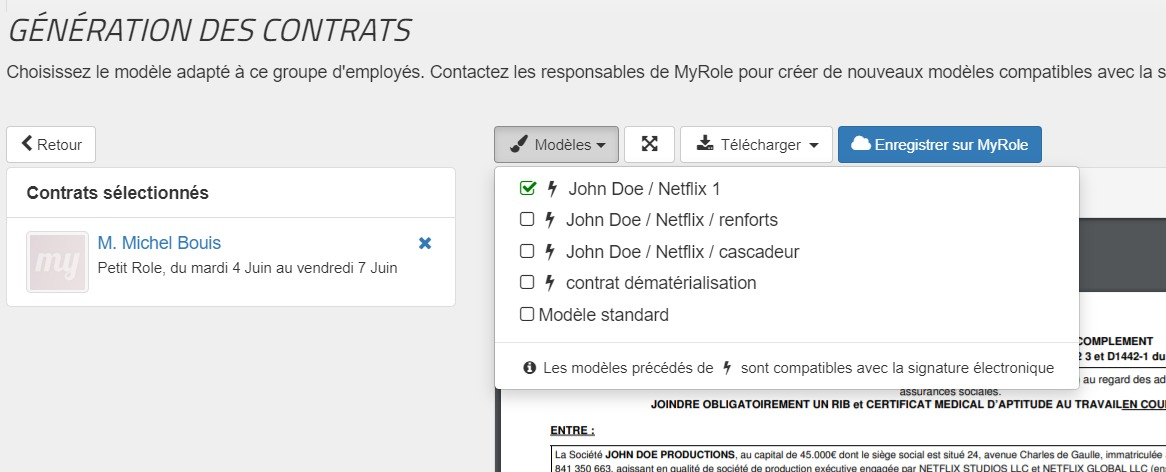The image size is (1166, 472).
Task: Click Enregistrer sur MyRole button
Action: 940,144
